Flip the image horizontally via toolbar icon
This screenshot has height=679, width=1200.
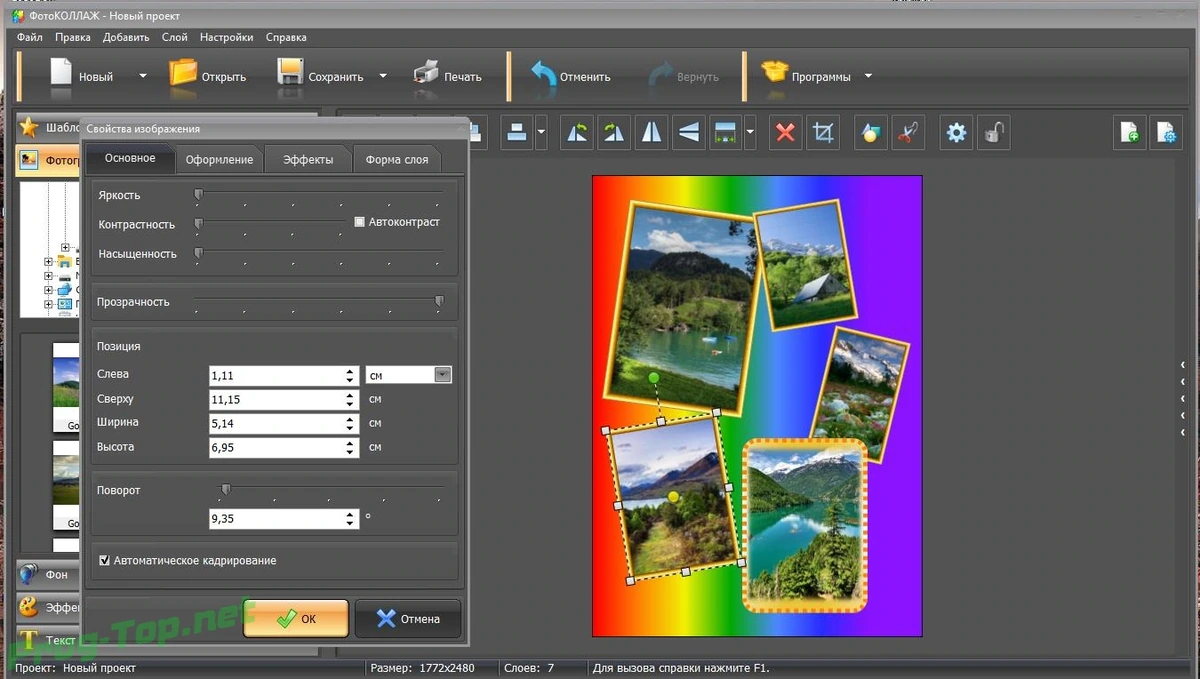tap(651, 133)
